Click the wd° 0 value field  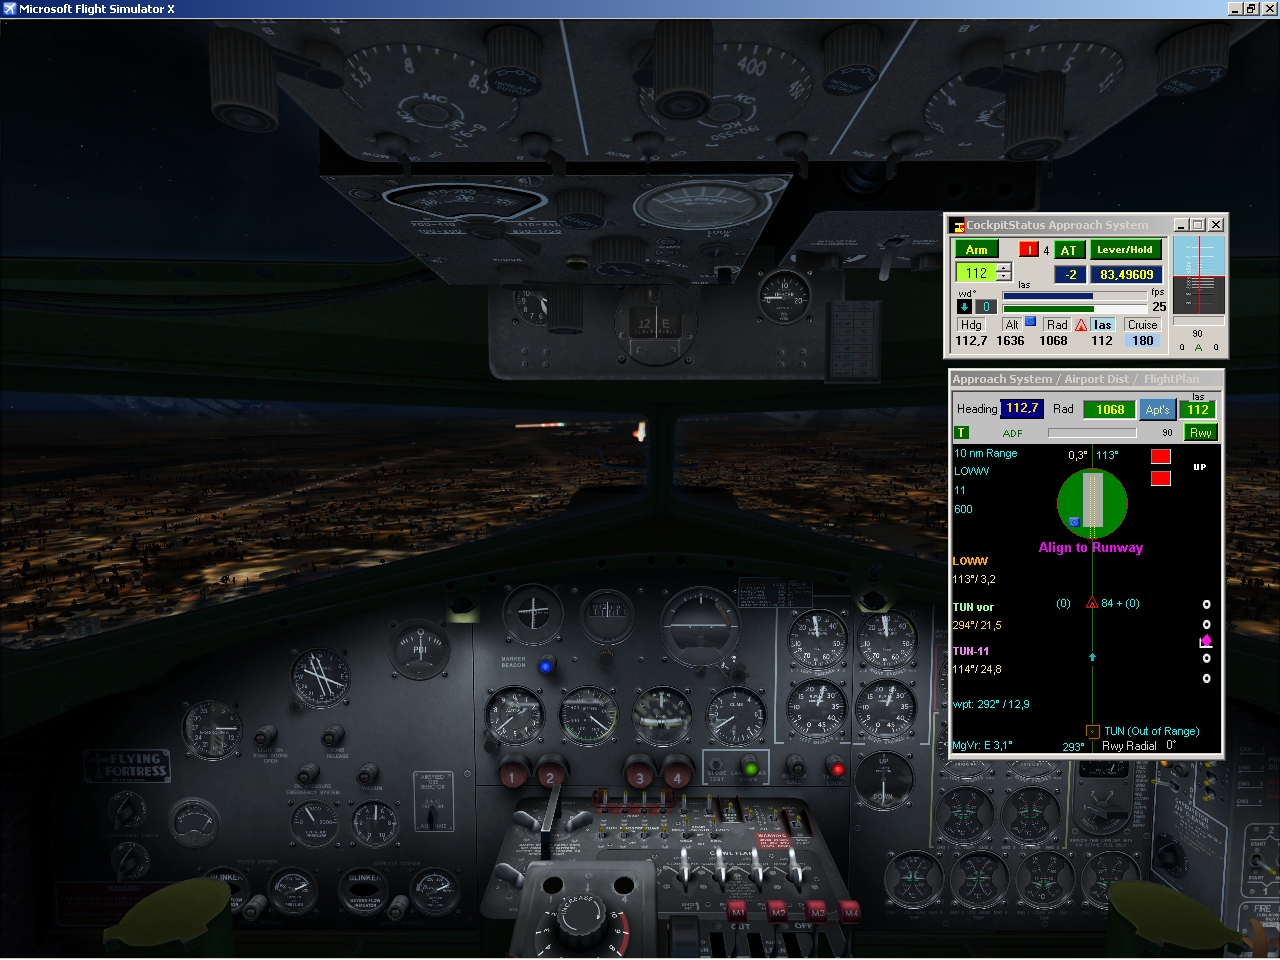pyautogui.click(x=986, y=307)
